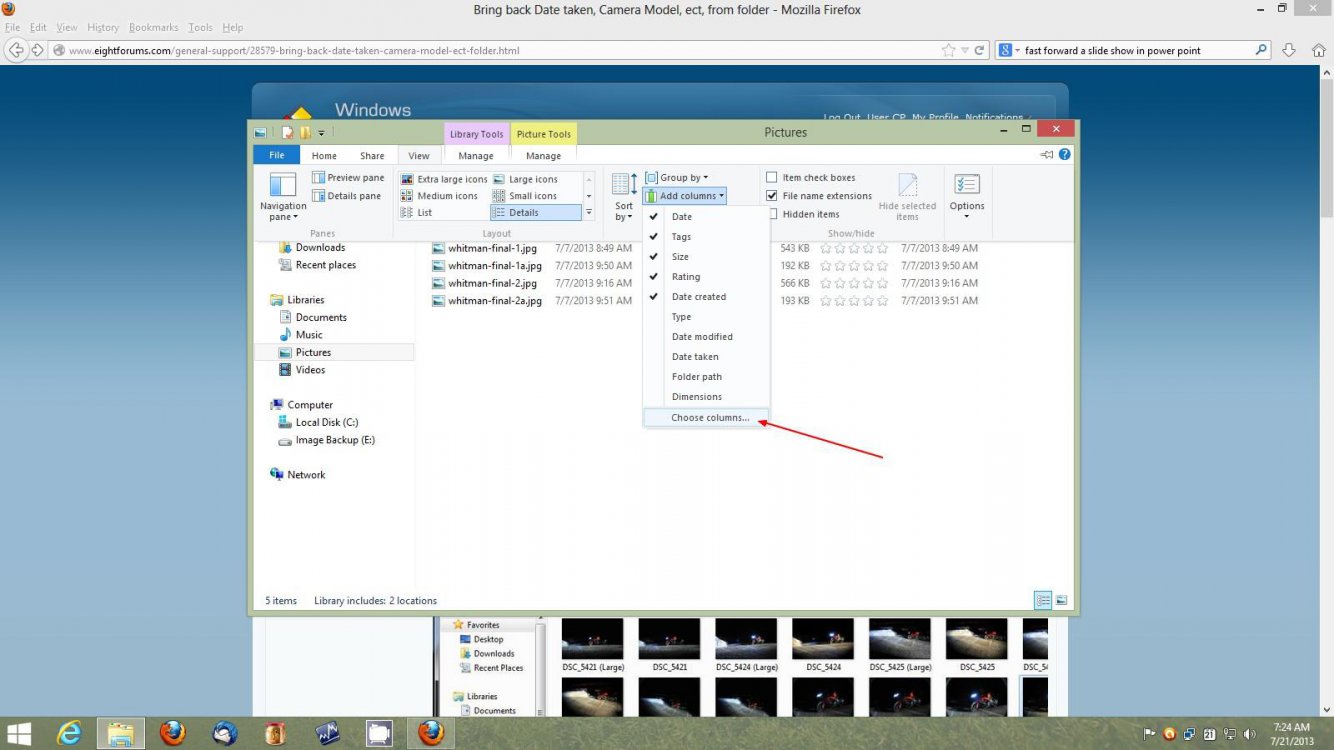Click Choose columns... menu entry
1334x750 pixels.
[706, 418]
